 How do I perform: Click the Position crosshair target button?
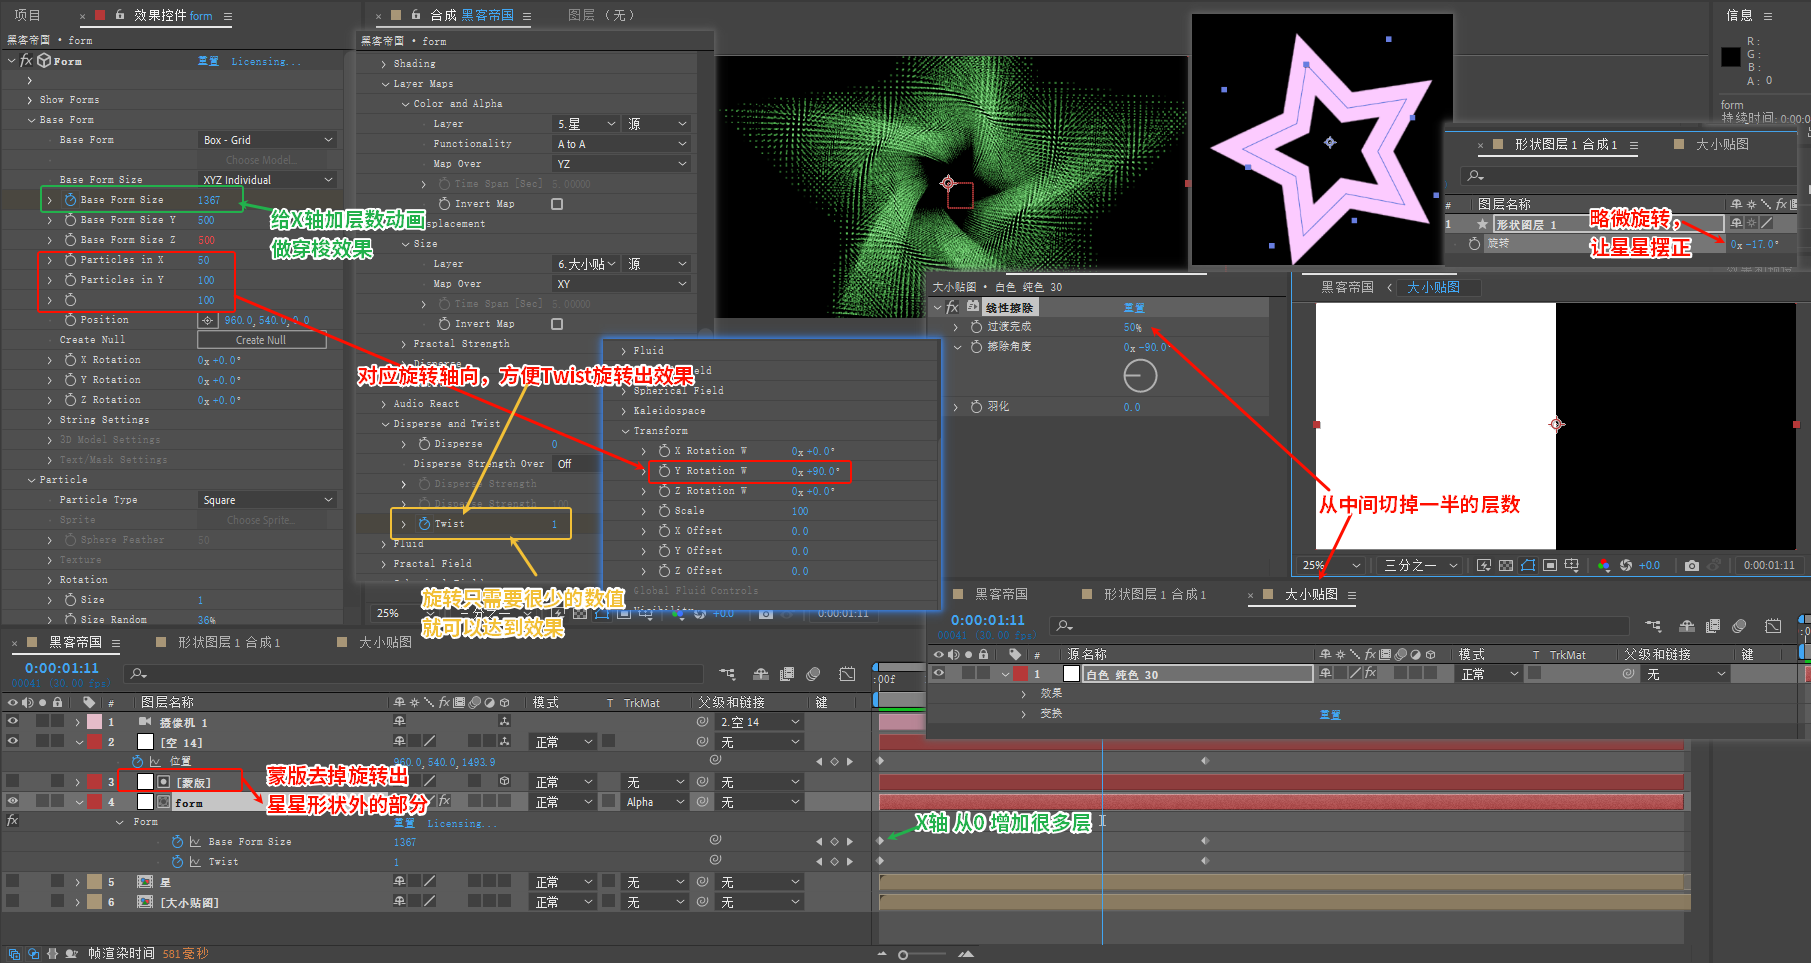pos(207,320)
